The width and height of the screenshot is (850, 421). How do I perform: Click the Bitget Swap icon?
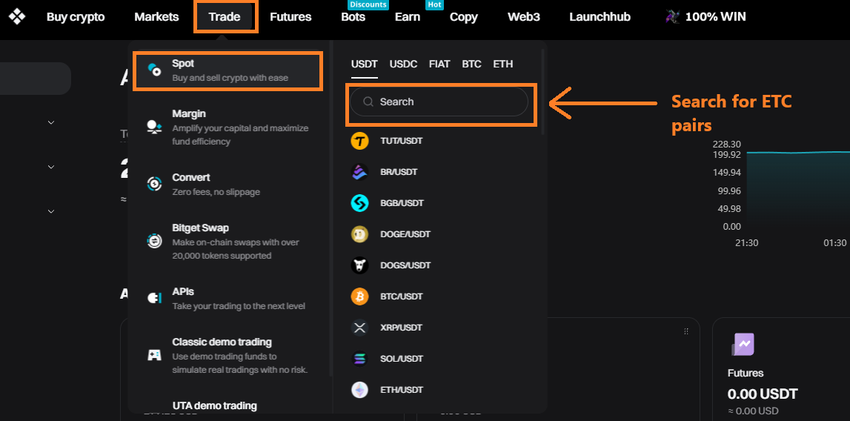pos(154,241)
